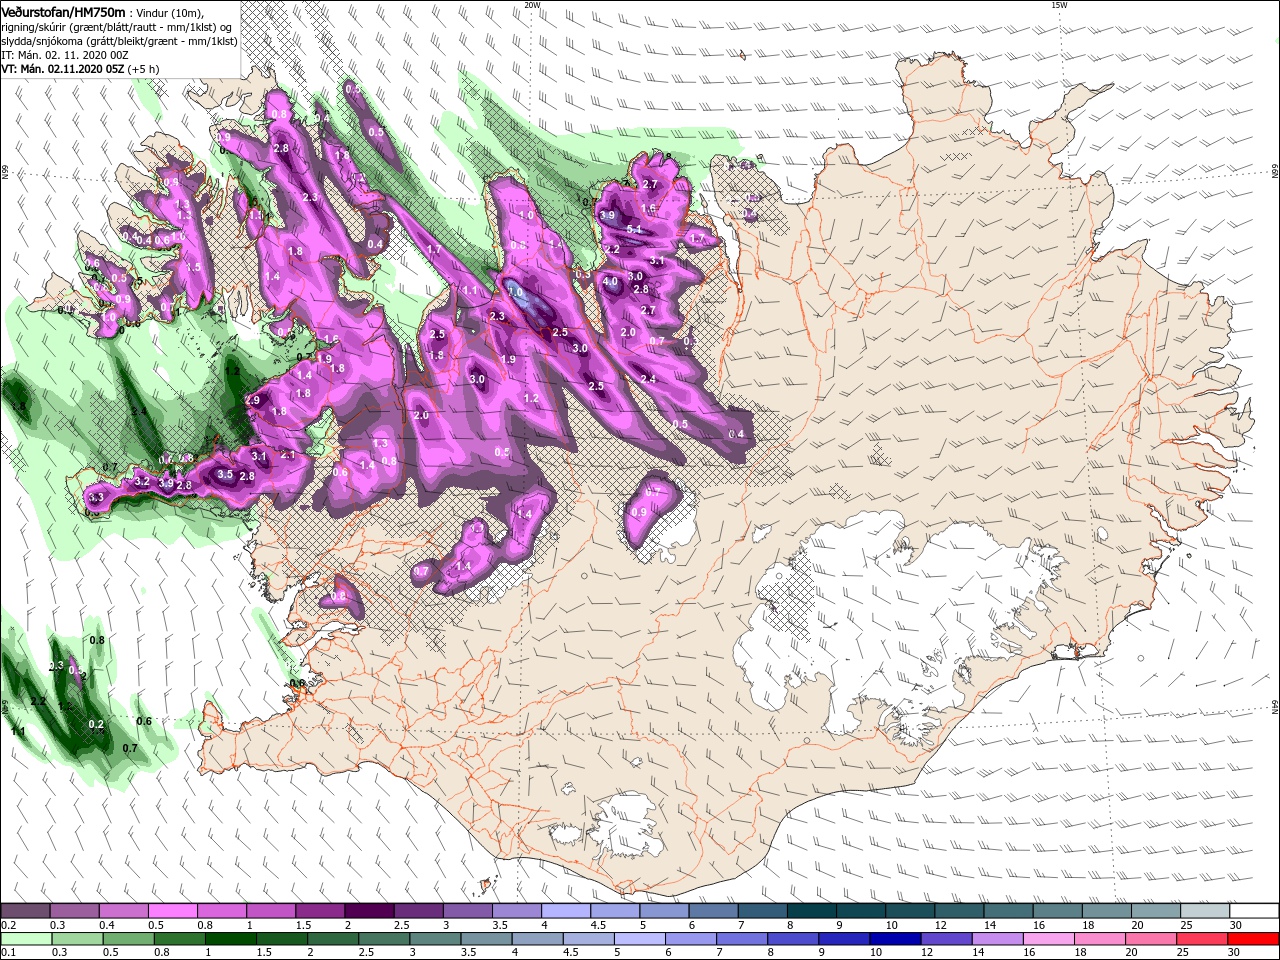This screenshot has height=960, width=1280.
Task: Click the darkest green rain swatch at 1
Action: click(x=230, y=938)
